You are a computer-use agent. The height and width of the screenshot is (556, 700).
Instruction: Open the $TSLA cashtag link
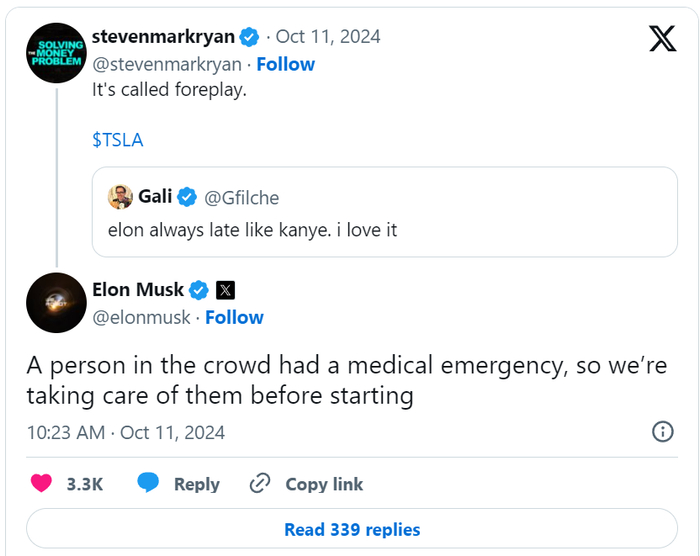pyautogui.click(x=118, y=140)
